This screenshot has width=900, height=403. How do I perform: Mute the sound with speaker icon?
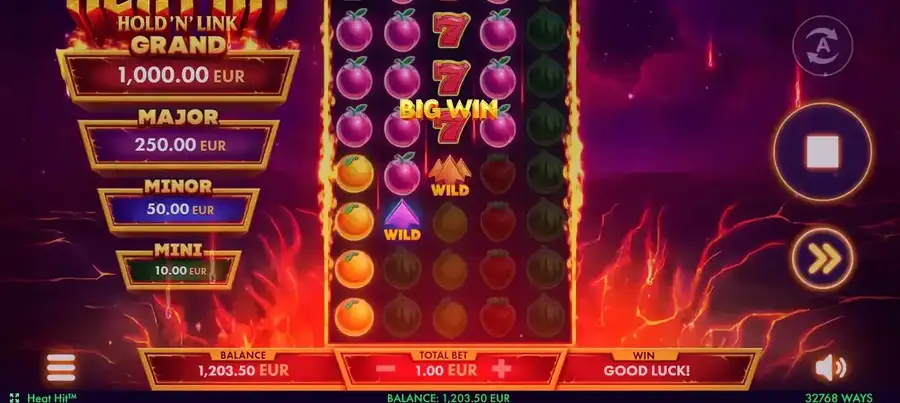pyautogui.click(x=830, y=367)
